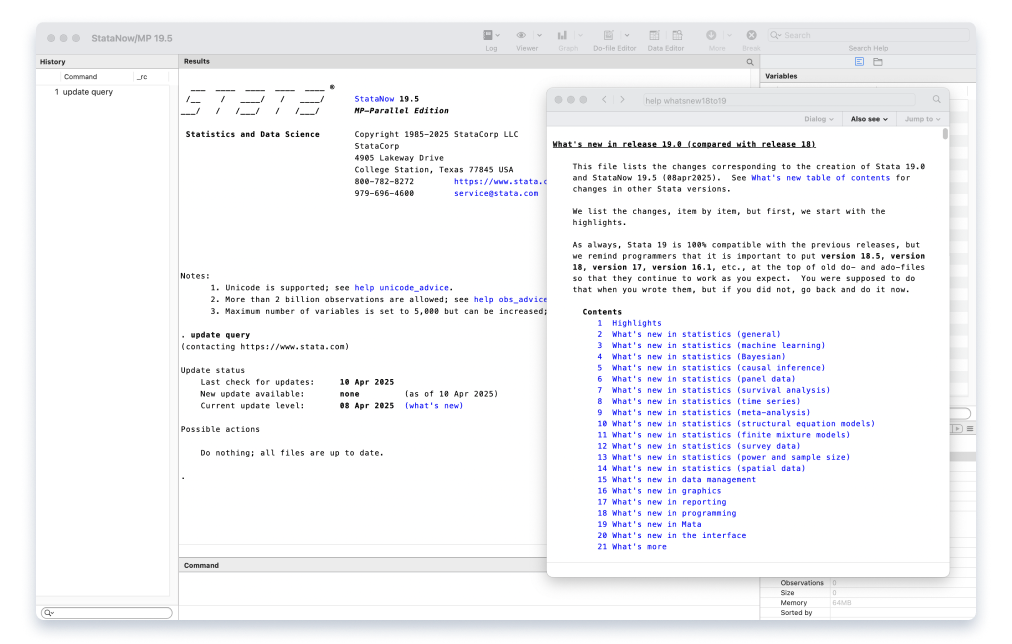Select the Variables panel list-view icon
The height and width of the screenshot is (644, 1012).
pos(859,62)
